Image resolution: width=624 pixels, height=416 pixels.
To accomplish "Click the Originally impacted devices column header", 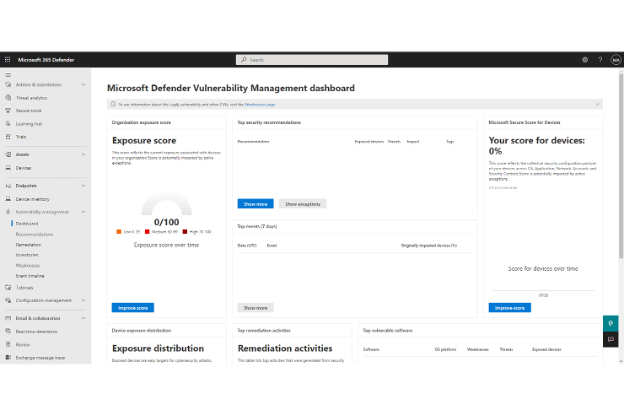I will pyautogui.click(x=429, y=246).
